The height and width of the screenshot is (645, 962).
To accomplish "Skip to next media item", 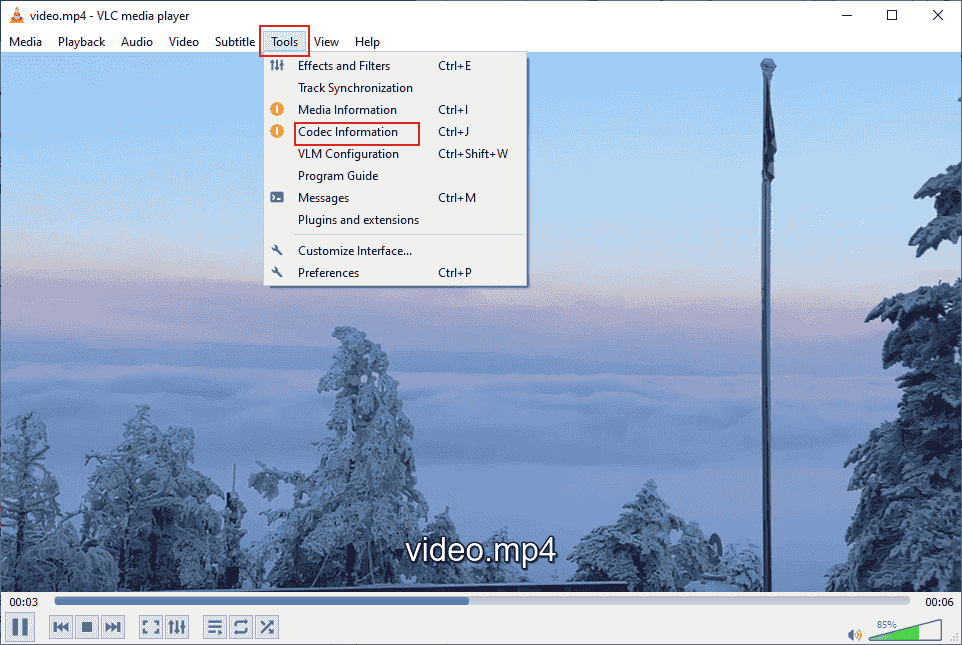I will pos(113,627).
